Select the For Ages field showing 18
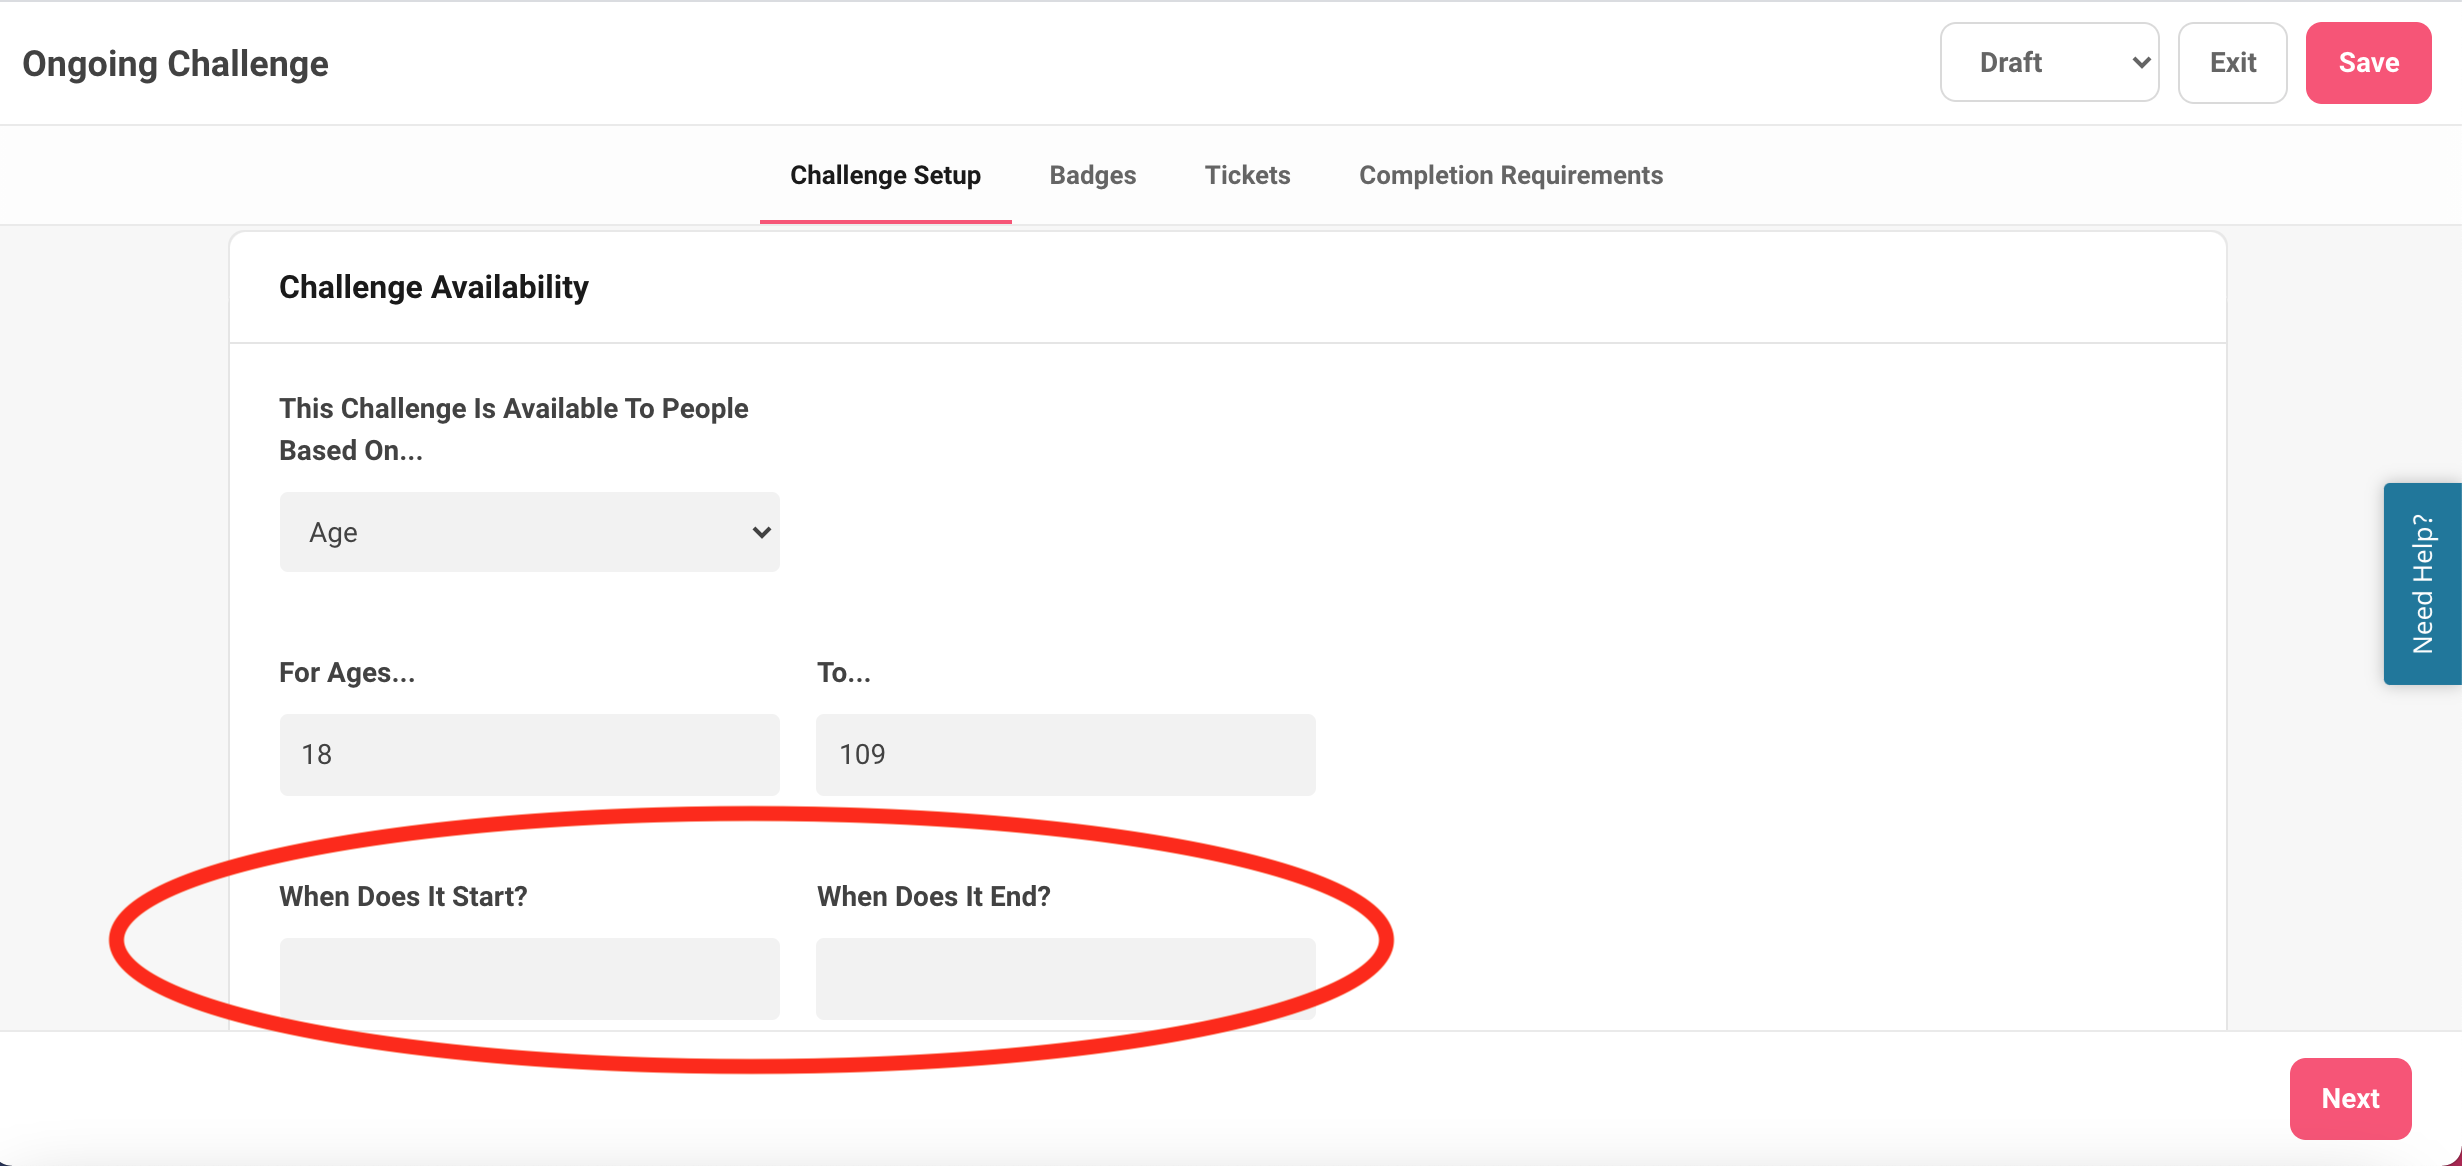 point(529,754)
